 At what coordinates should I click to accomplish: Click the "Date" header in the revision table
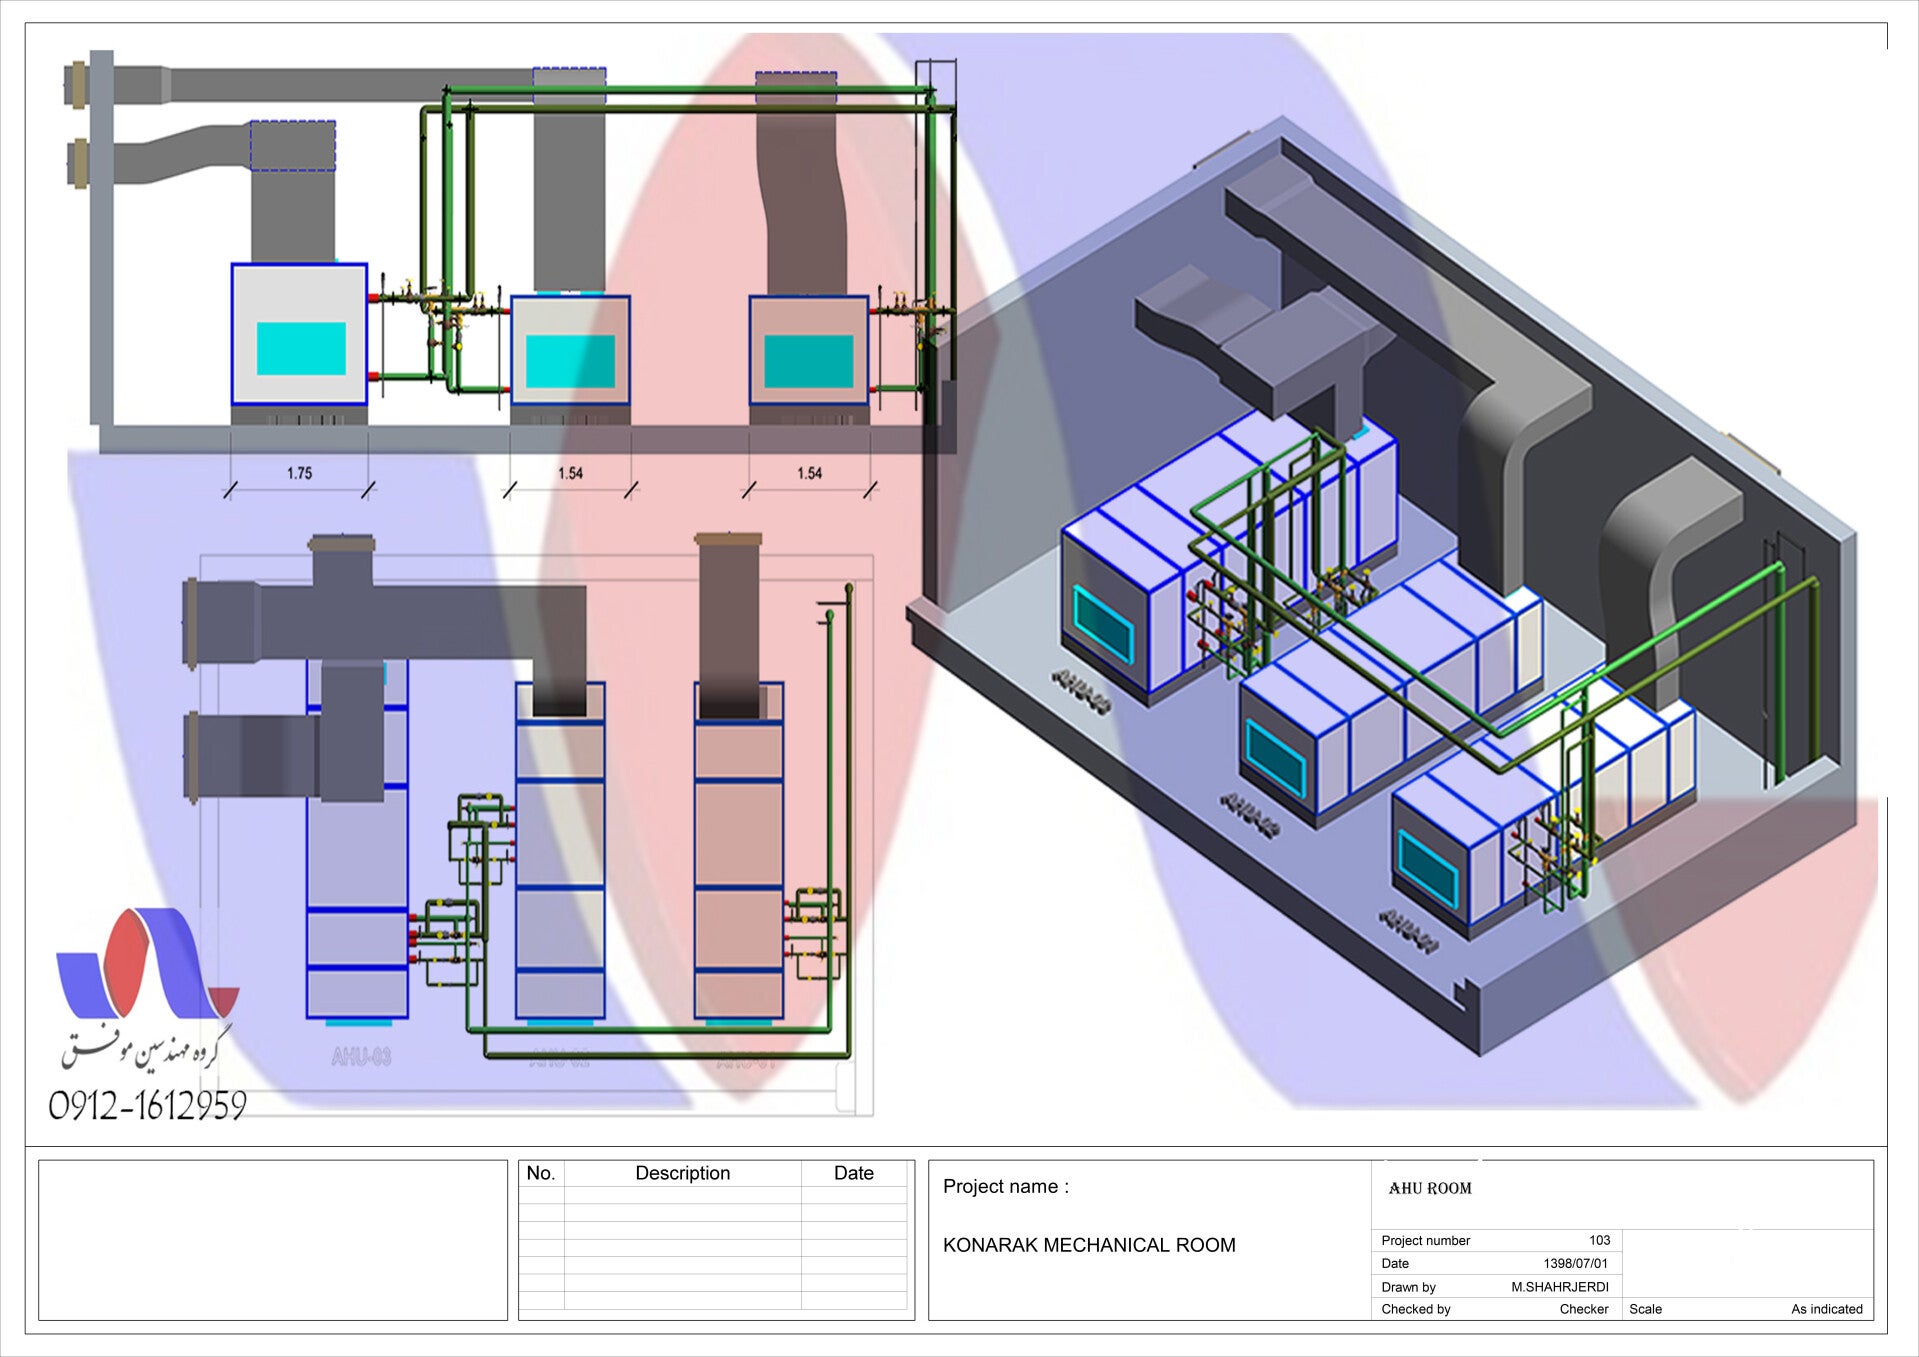[x=854, y=1173]
